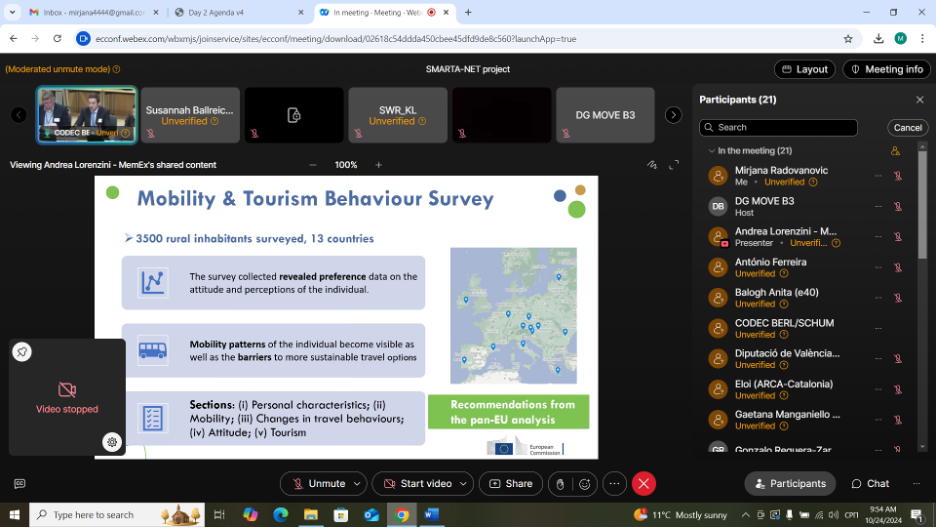
Task: Click the red leave meeting button
Action: tap(644, 484)
